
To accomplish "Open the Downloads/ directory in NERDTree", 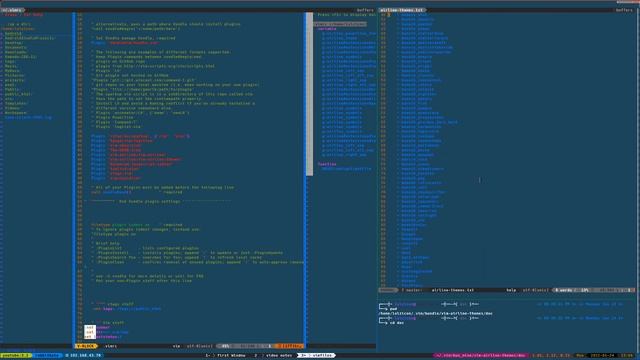I will coord(16,52).
